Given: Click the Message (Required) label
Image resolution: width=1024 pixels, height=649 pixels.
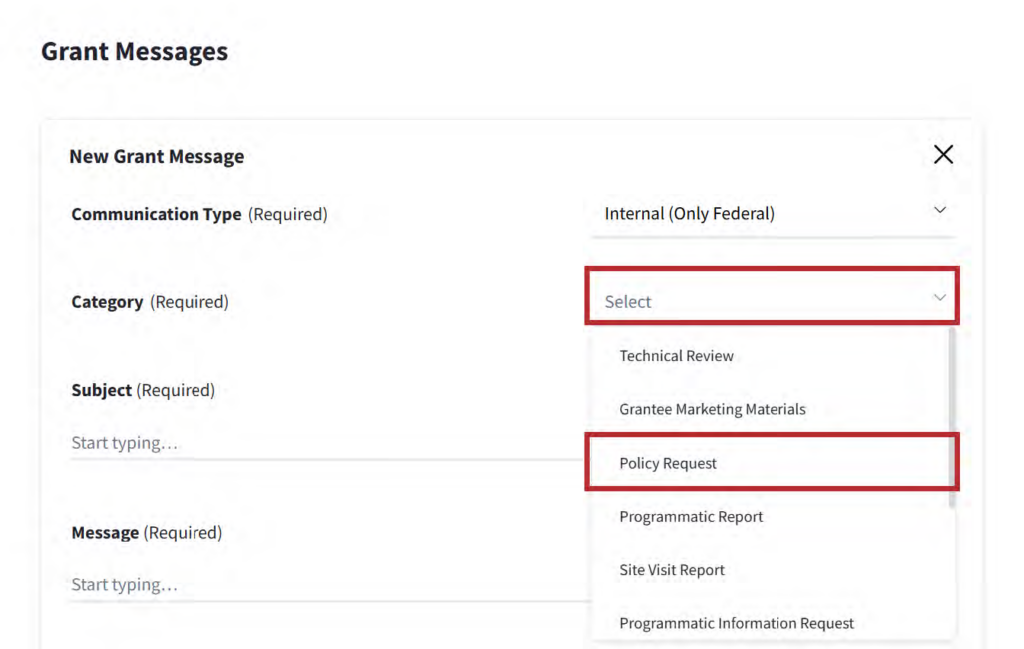Looking at the screenshot, I should [x=146, y=533].
